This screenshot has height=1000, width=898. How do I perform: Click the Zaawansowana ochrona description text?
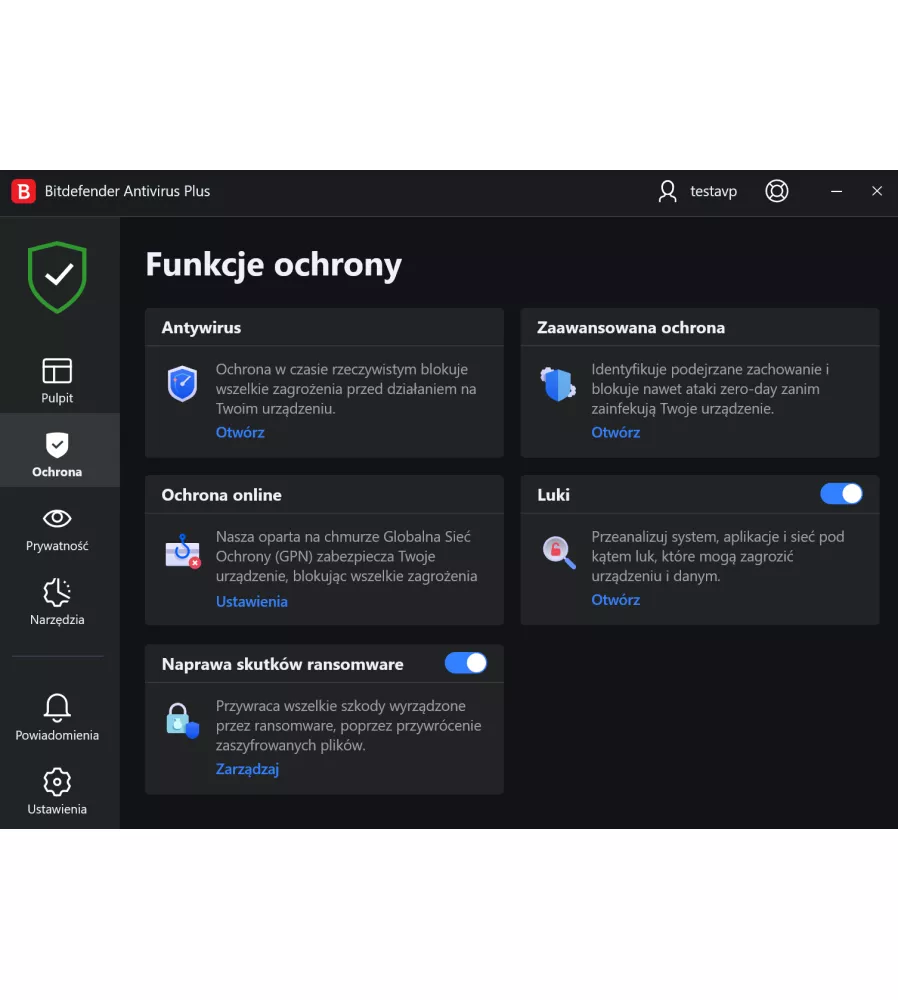click(710, 389)
